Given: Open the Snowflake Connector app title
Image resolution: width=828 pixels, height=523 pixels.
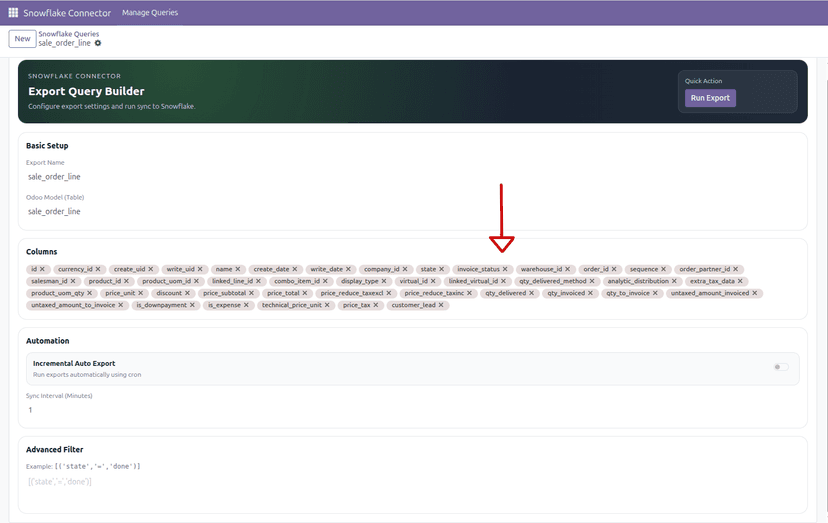Looking at the screenshot, I should coord(67,13).
